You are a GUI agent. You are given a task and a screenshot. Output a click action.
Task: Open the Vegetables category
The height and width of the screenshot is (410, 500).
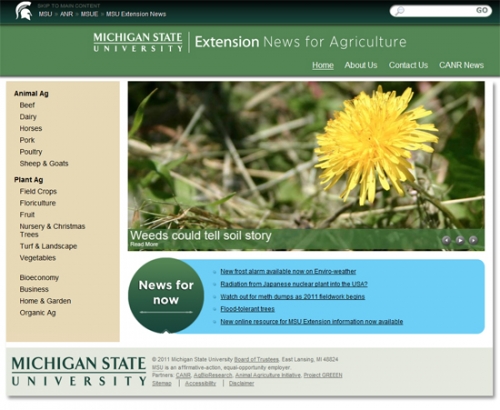click(38, 258)
